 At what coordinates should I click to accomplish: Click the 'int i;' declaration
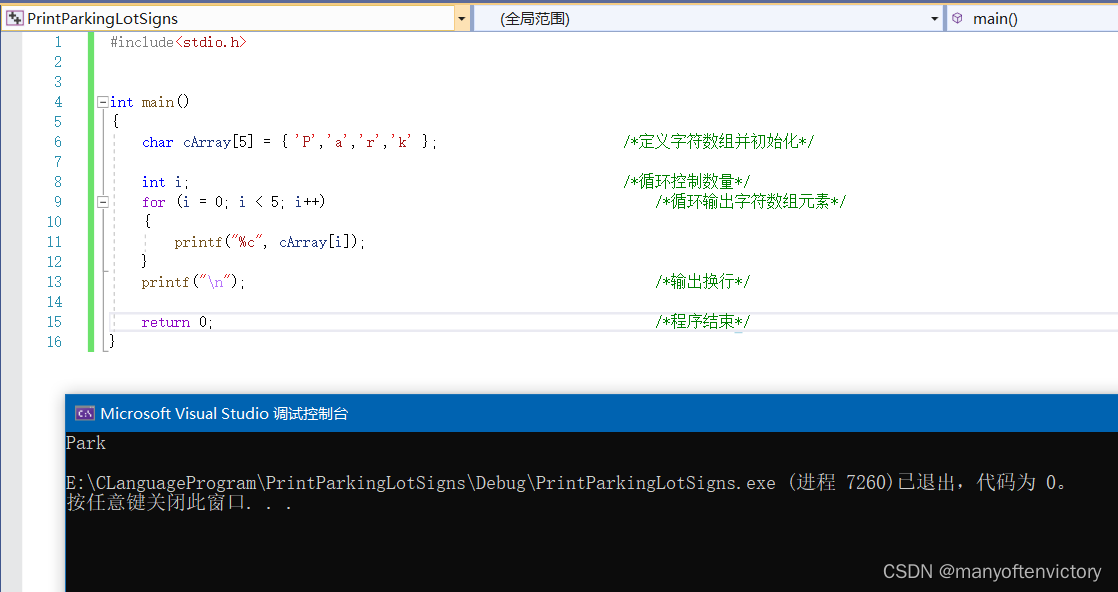165,182
